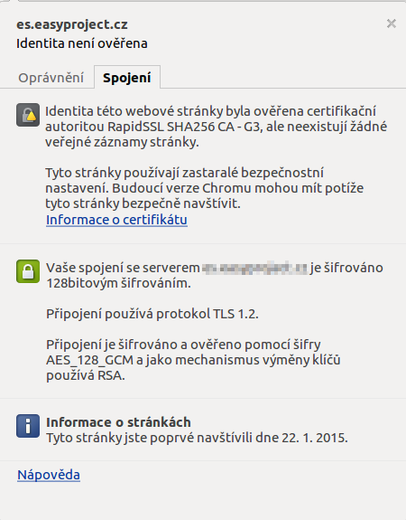The width and height of the screenshot is (406, 520).
Task: Click the blurred server name text
Action: [255, 268]
